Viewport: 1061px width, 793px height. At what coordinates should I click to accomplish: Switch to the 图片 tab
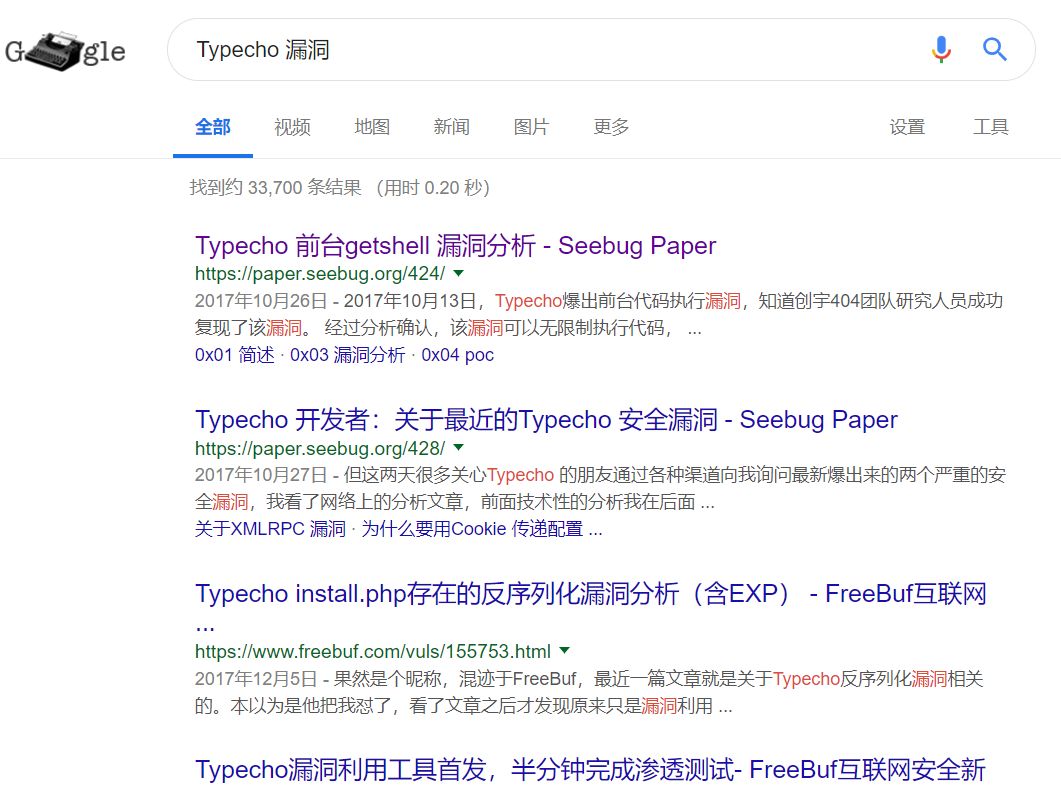pyautogui.click(x=531, y=127)
